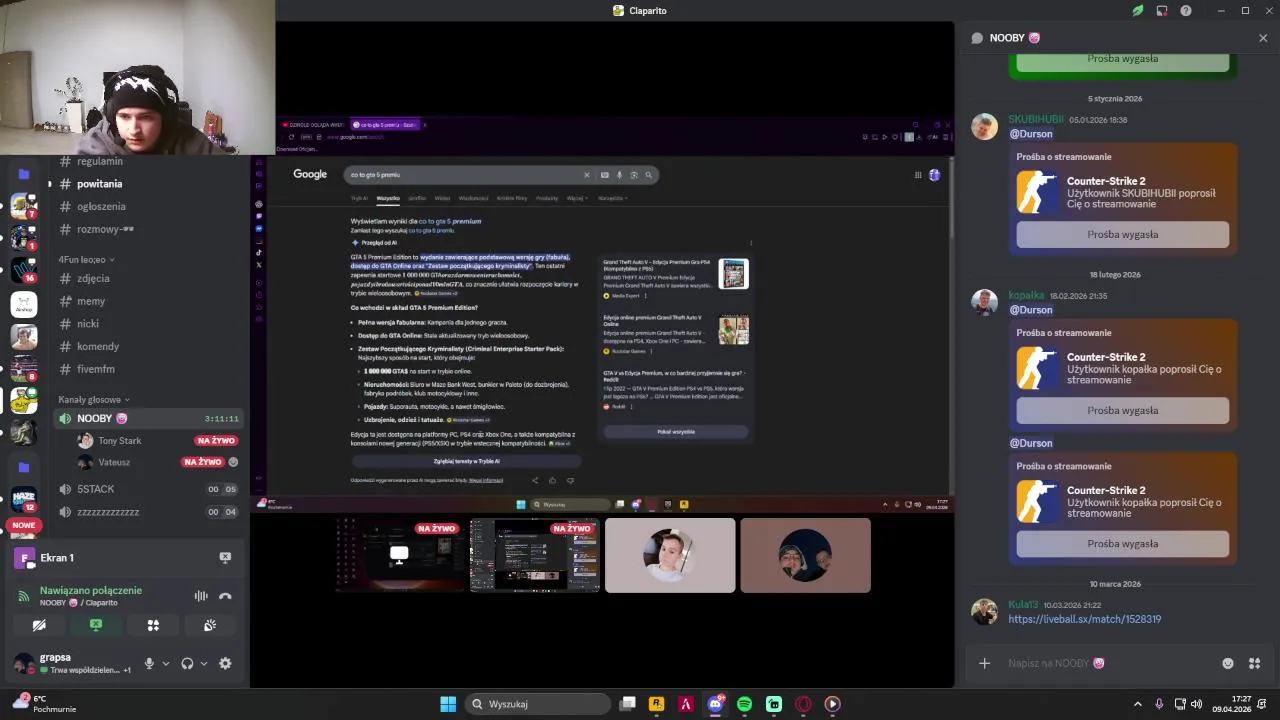The image size is (1280, 720).
Task: Open the green leaf icon in title bar
Action: [1138, 11]
